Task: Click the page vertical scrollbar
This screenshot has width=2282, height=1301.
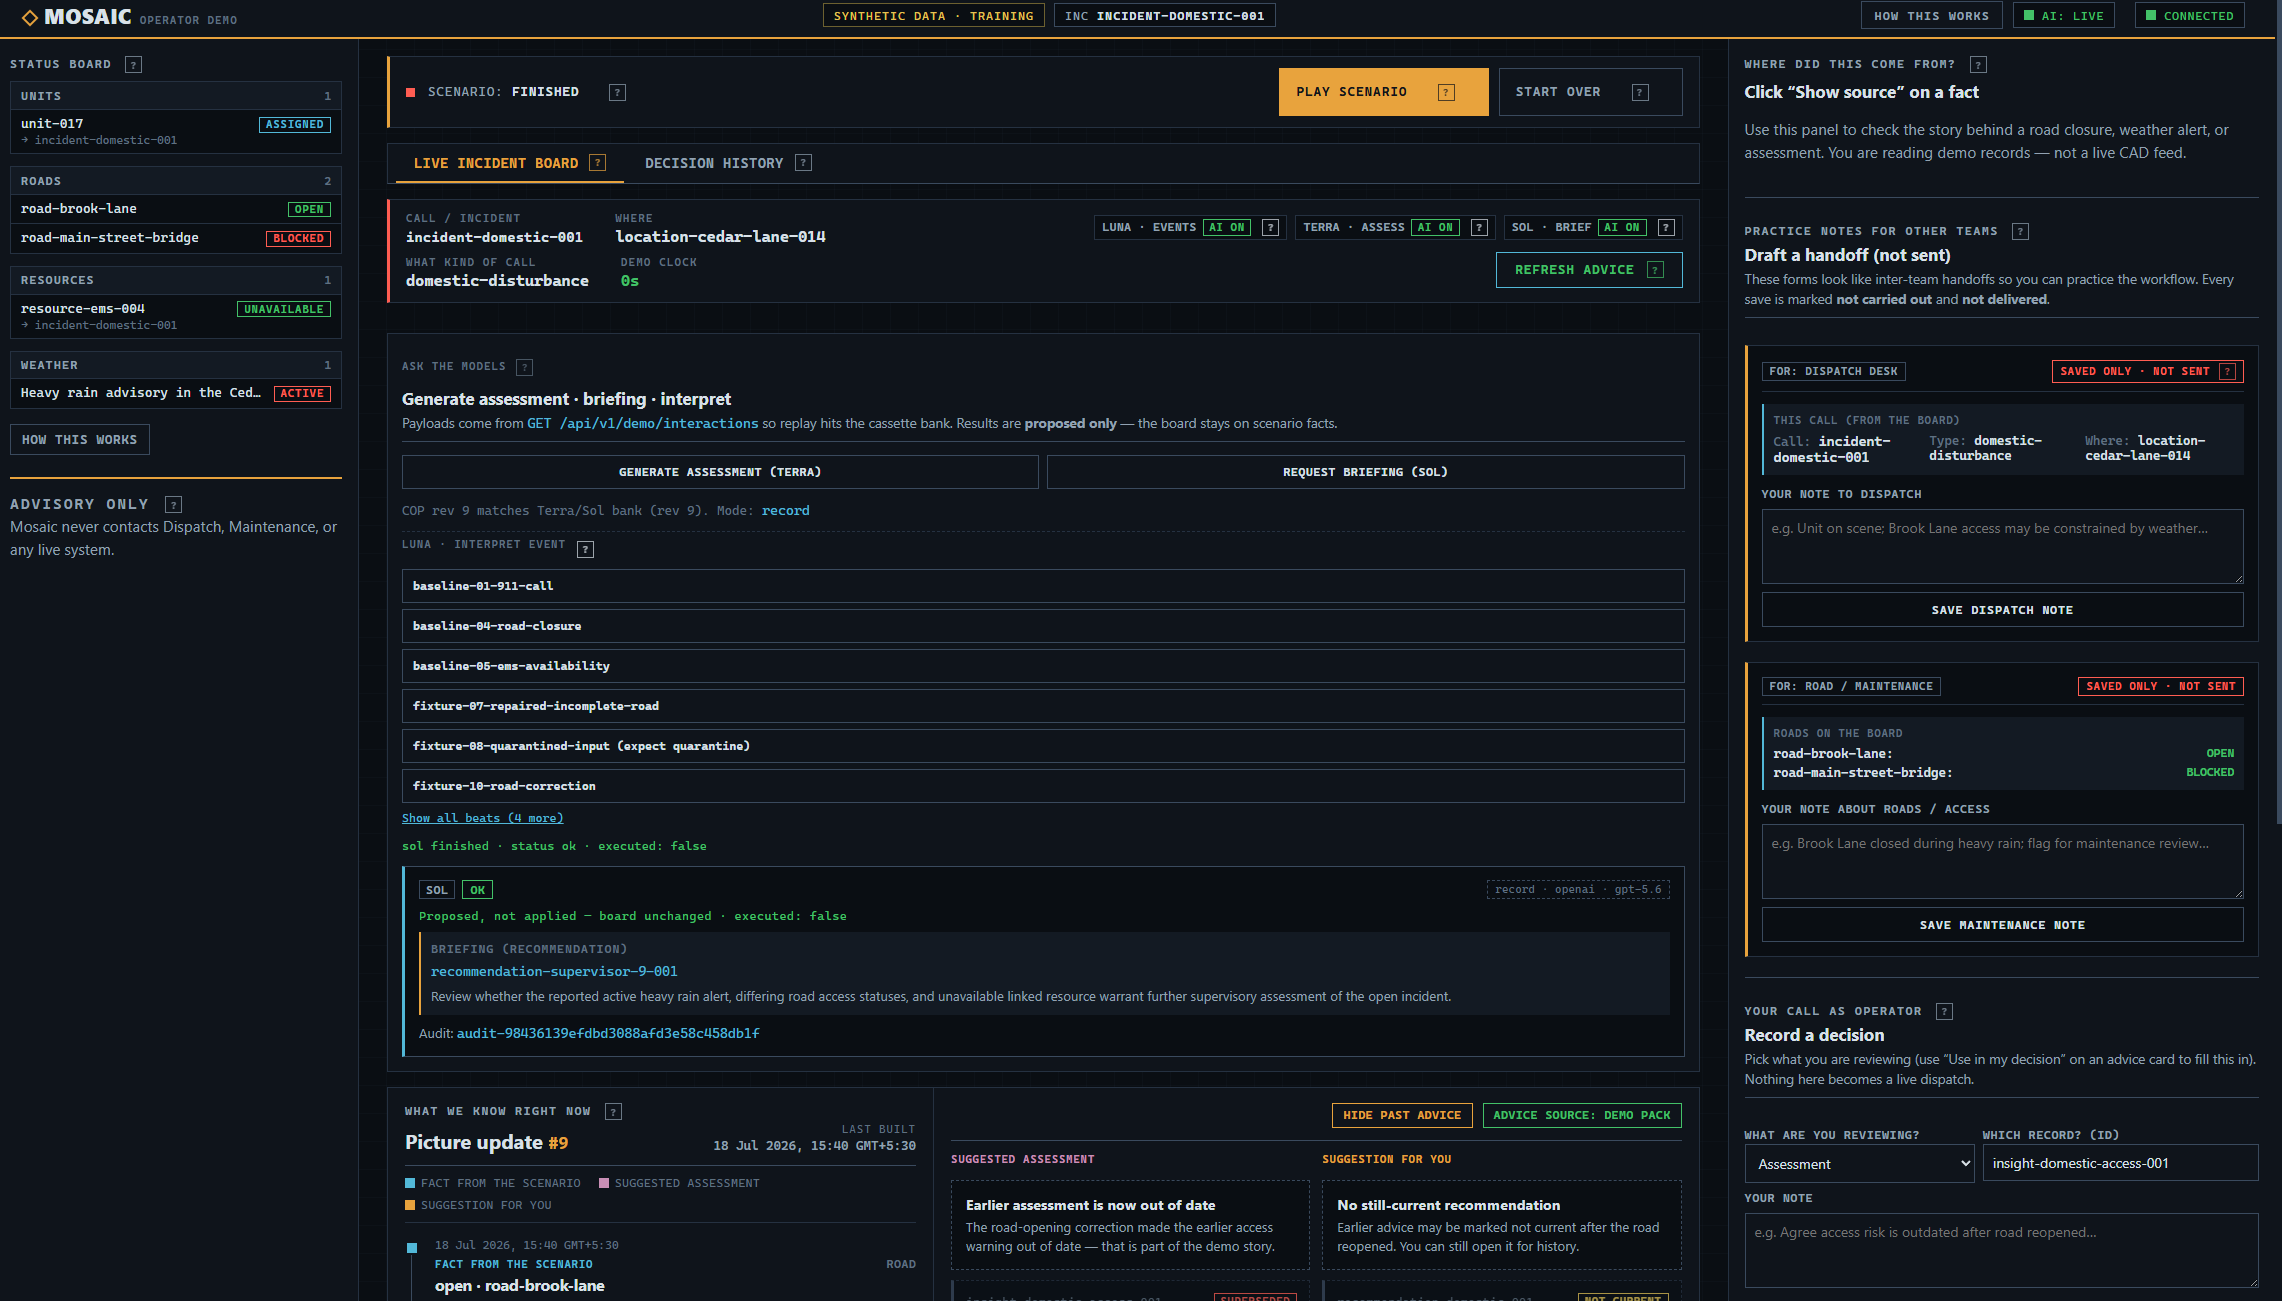Action: point(2278,430)
